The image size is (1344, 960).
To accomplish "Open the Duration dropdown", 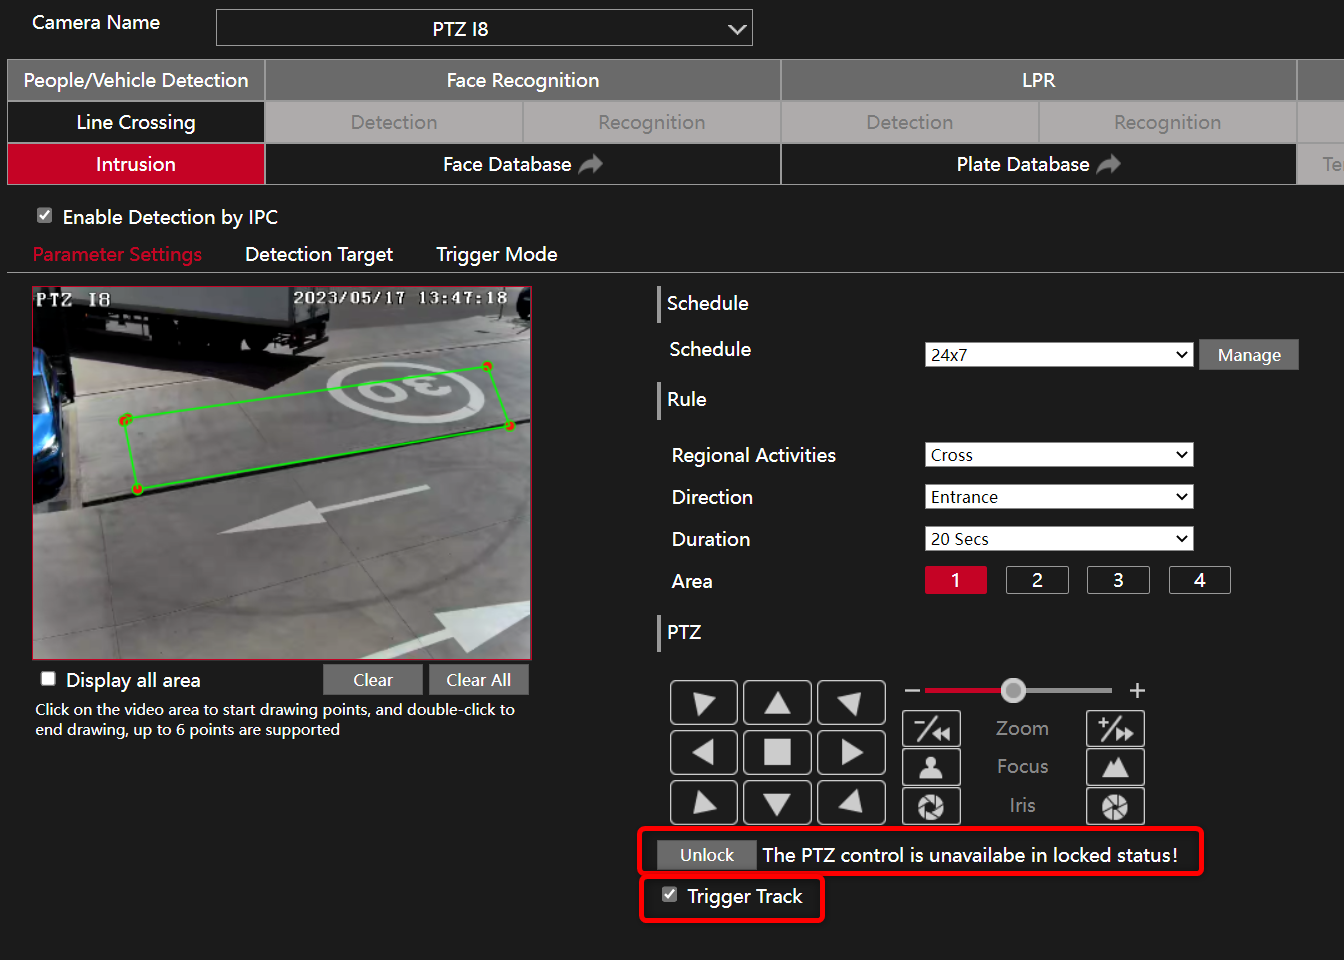I will tap(1059, 539).
